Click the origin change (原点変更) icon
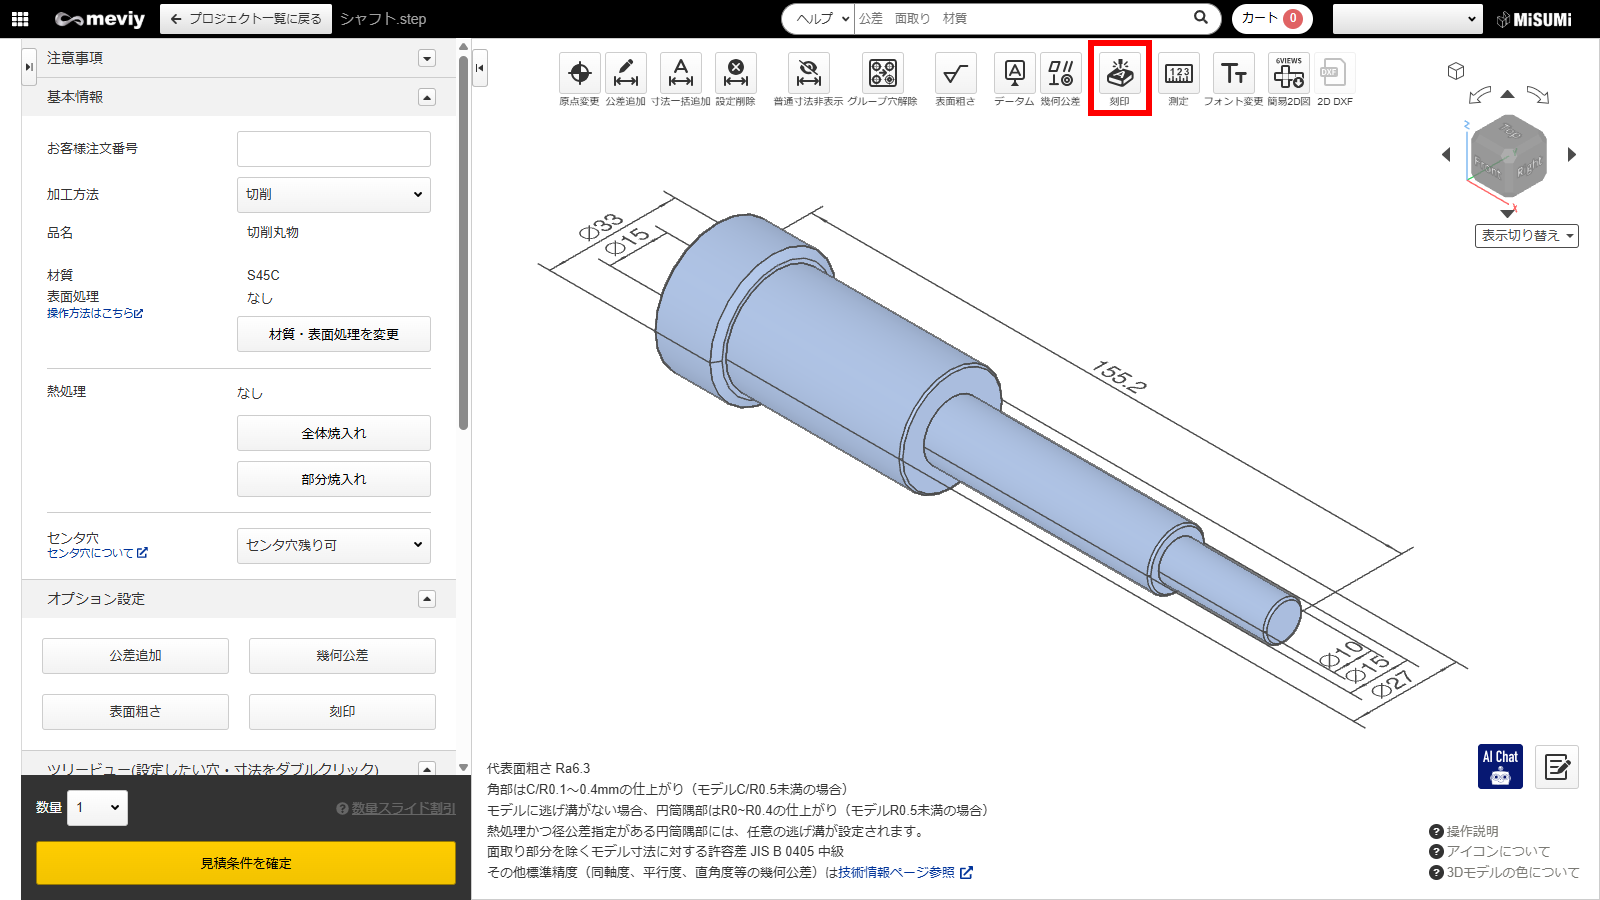Viewport: 1600px width, 900px height. [579, 74]
